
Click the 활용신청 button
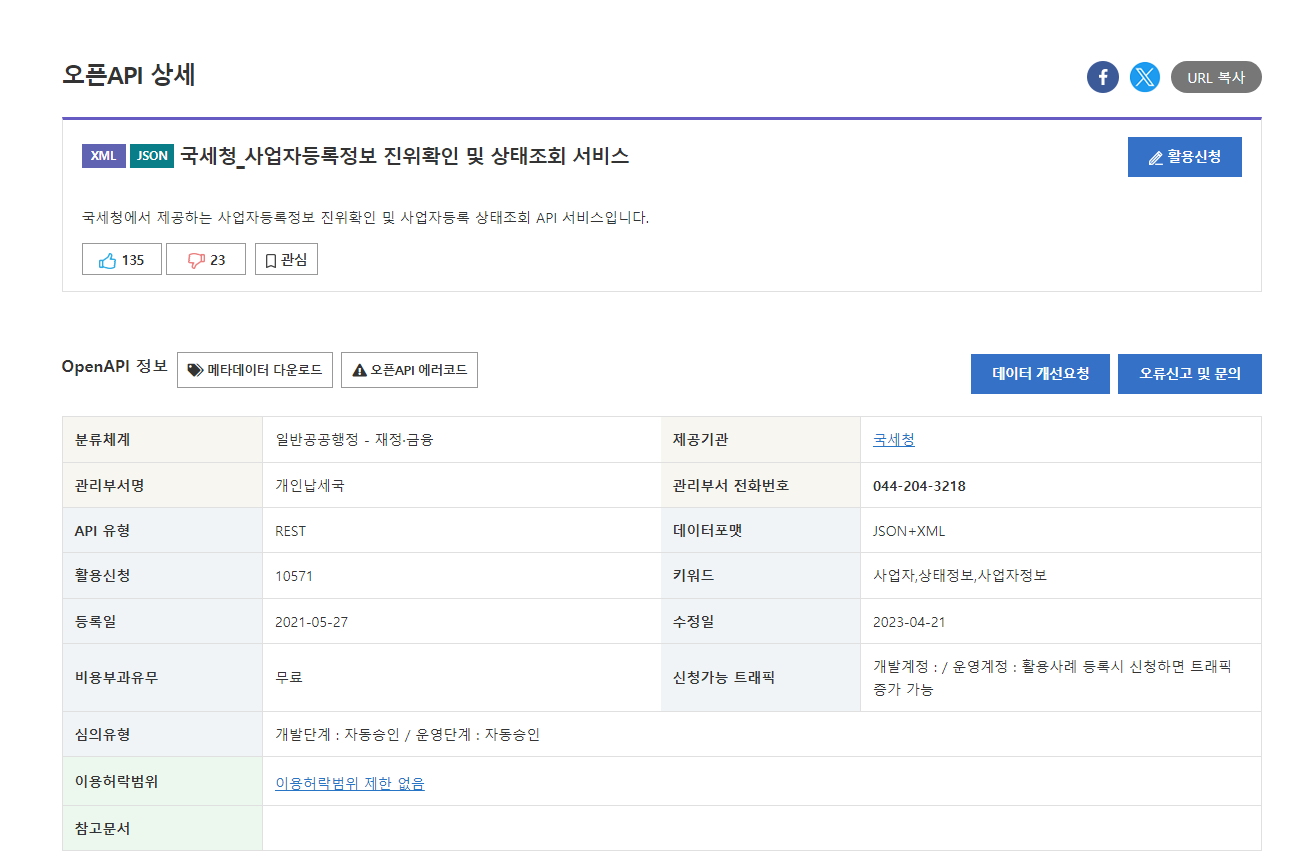[1185, 157]
